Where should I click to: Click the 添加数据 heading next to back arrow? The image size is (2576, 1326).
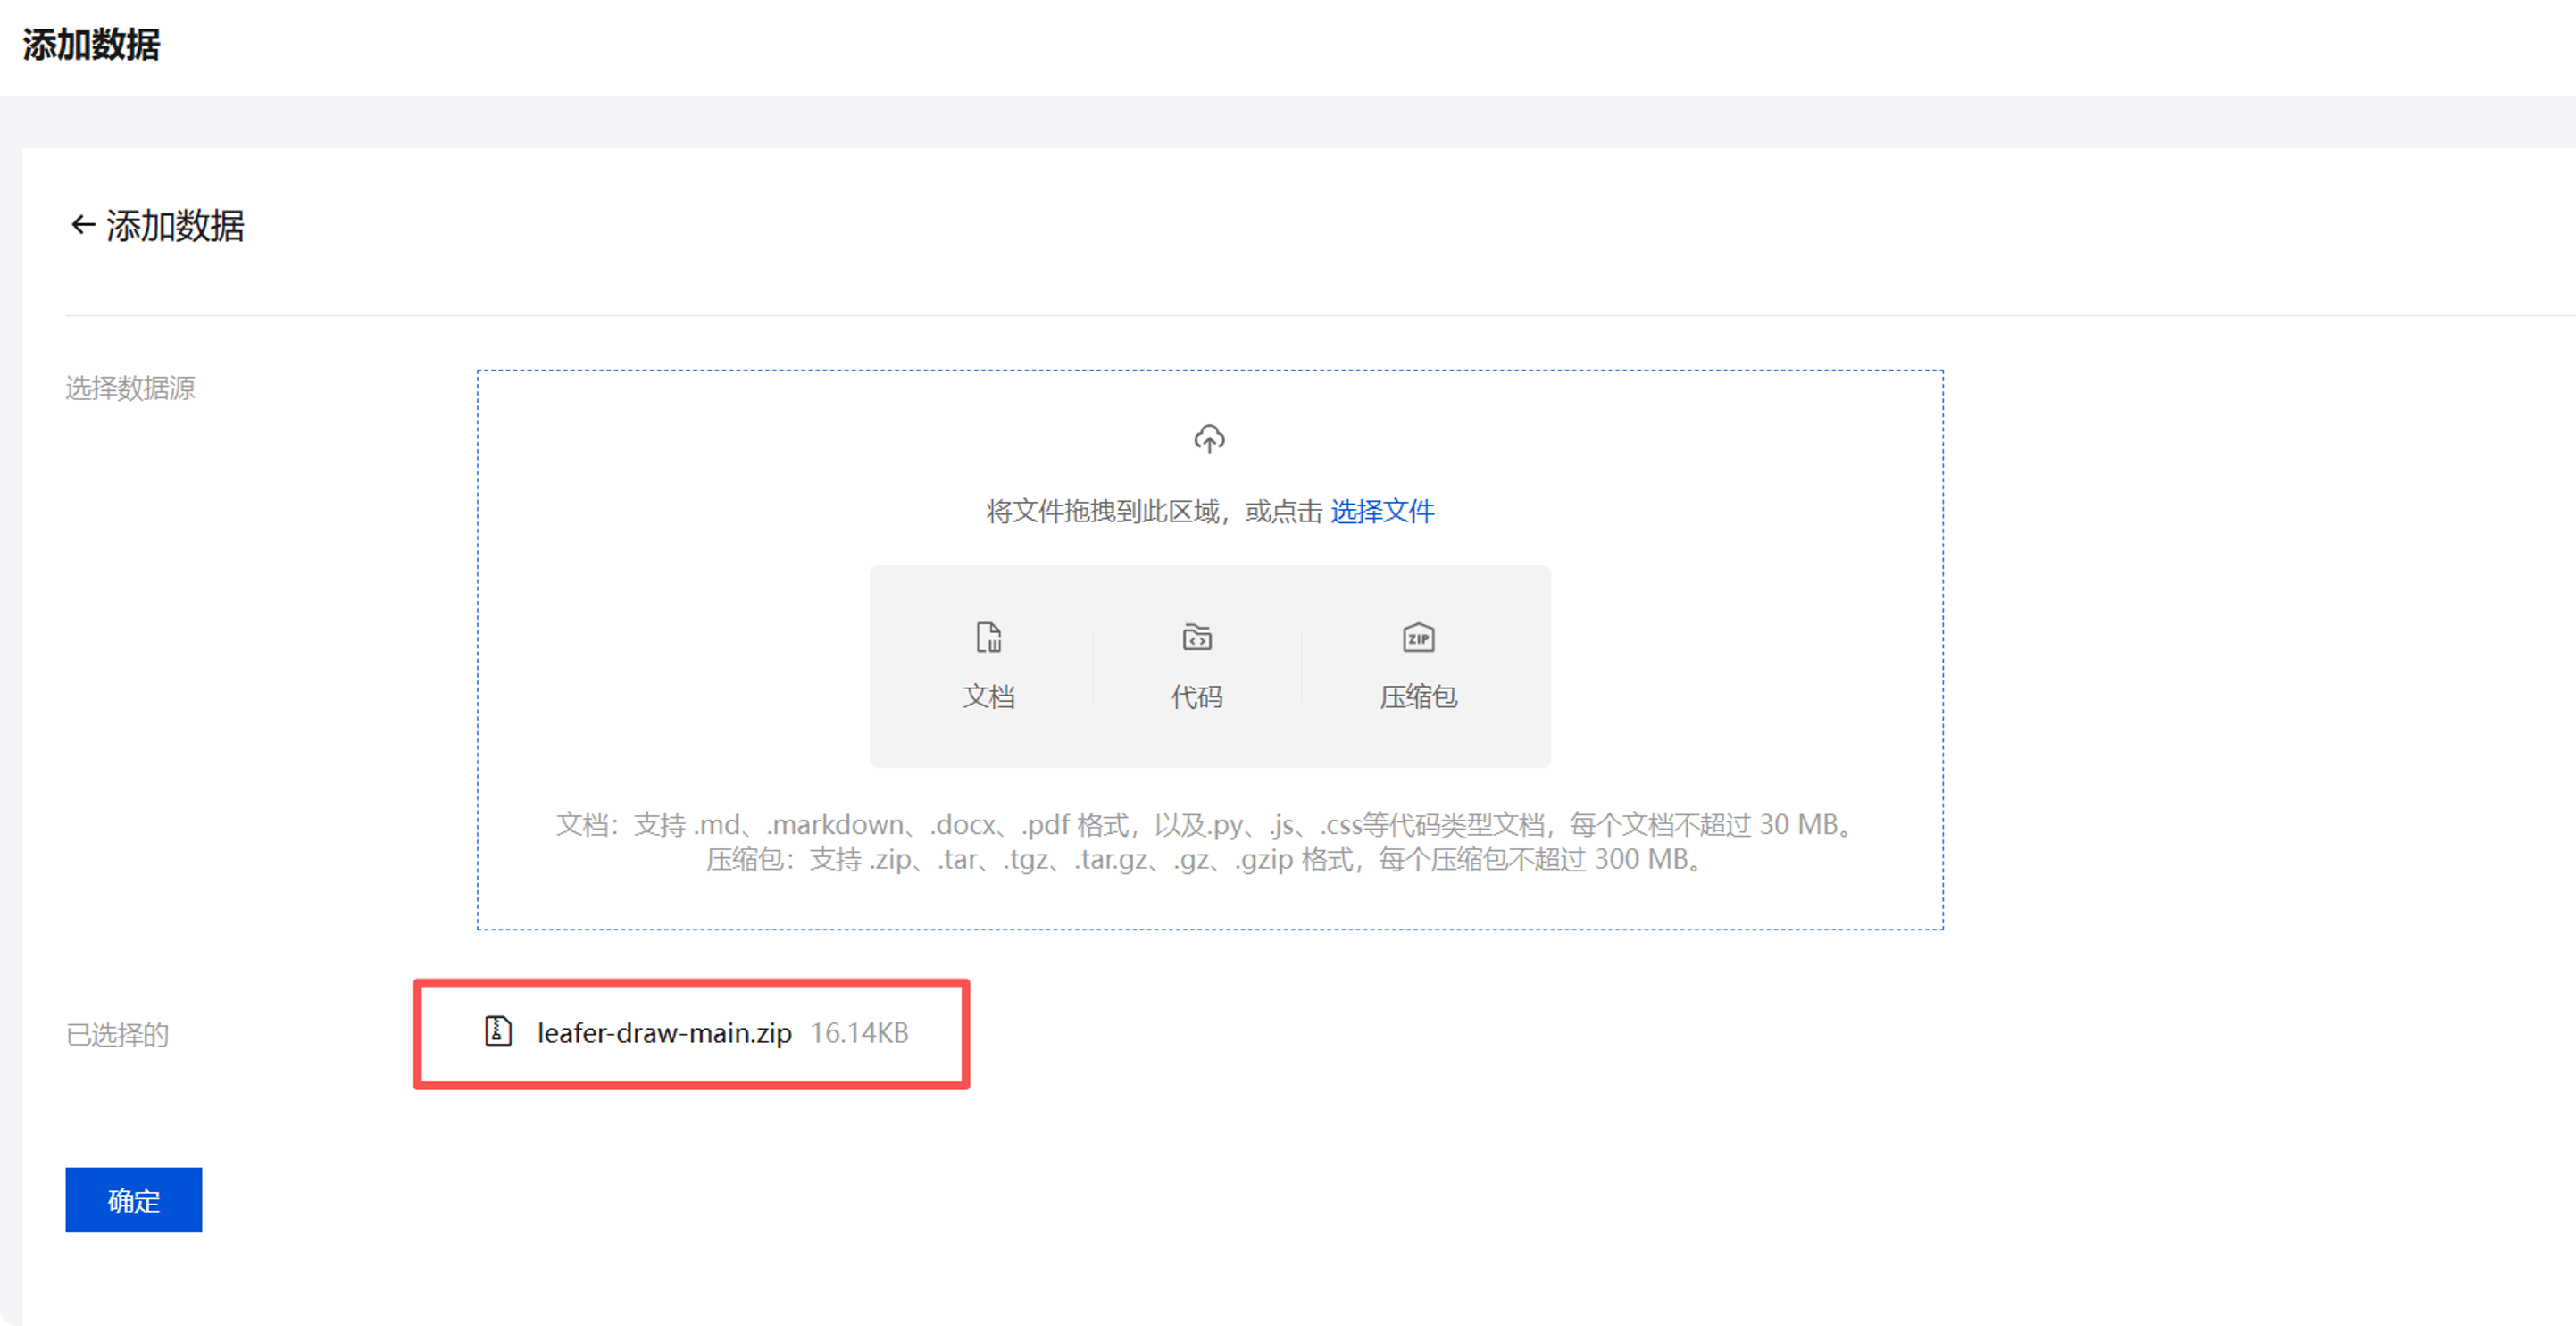point(175,226)
